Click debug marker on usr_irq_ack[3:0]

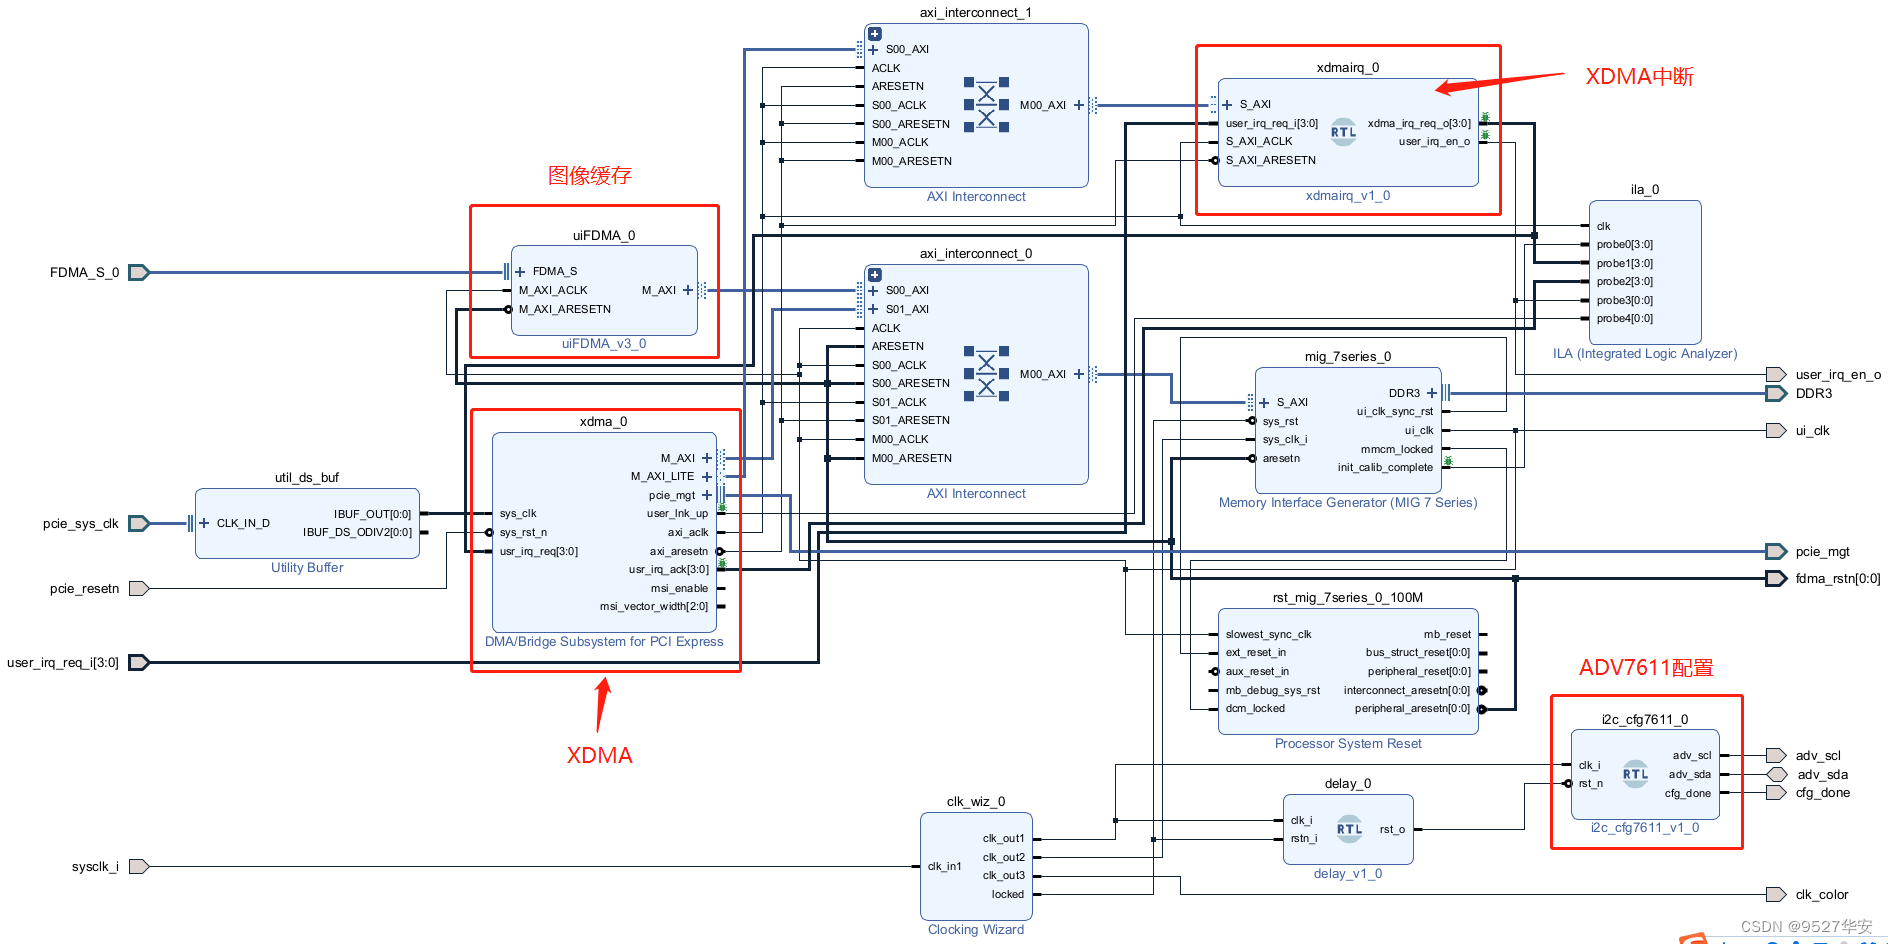click(722, 563)
